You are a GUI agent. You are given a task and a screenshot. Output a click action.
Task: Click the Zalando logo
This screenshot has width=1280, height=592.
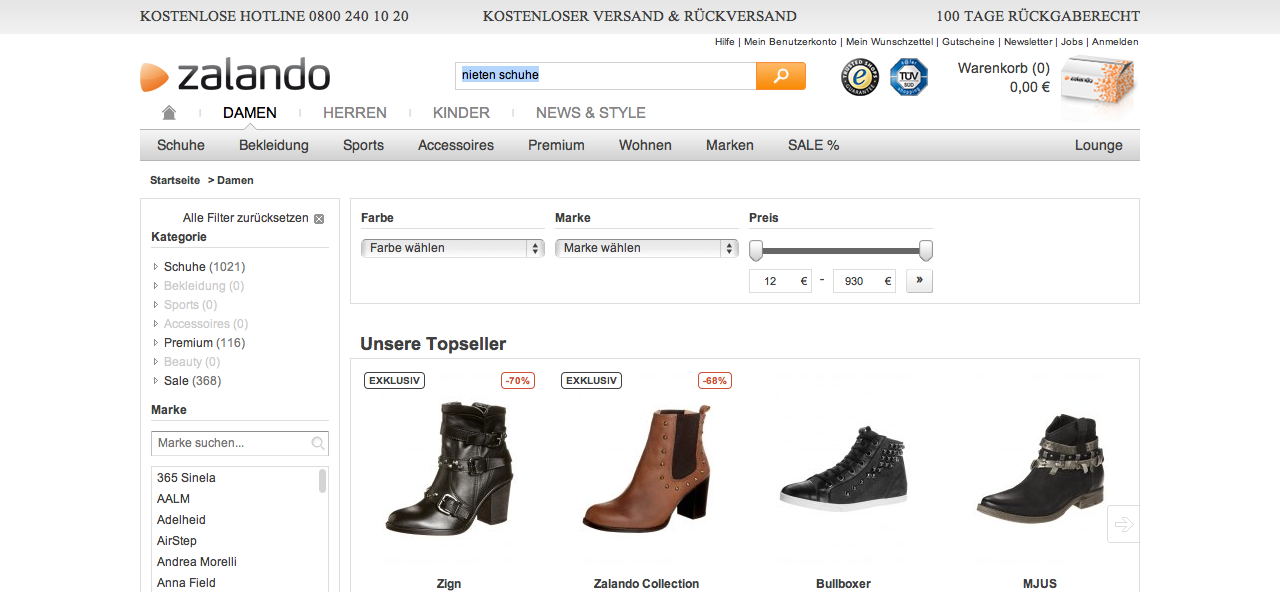coord(235,76)
